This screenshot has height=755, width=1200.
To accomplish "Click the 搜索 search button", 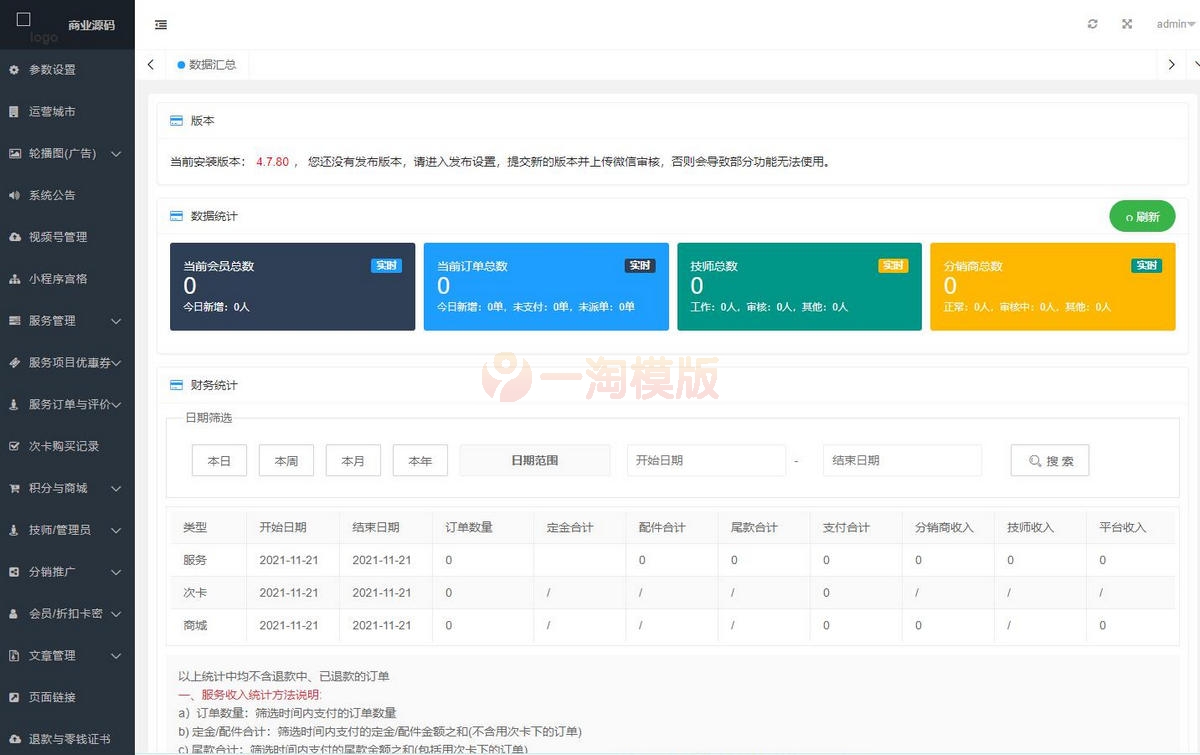I will point(1049,460).
